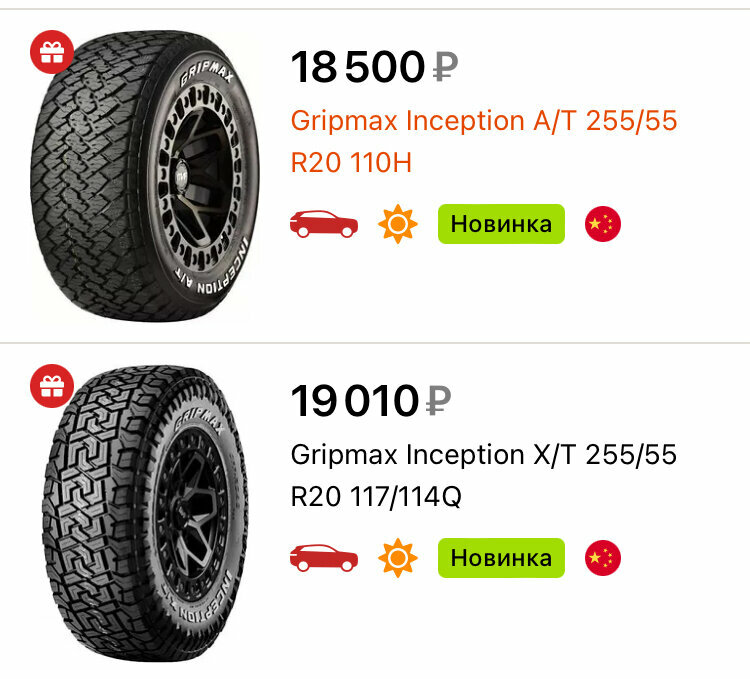750x679 pixels.
Task: Click summer sun icon for Inception X/T
Action: [x=397, y=558]
